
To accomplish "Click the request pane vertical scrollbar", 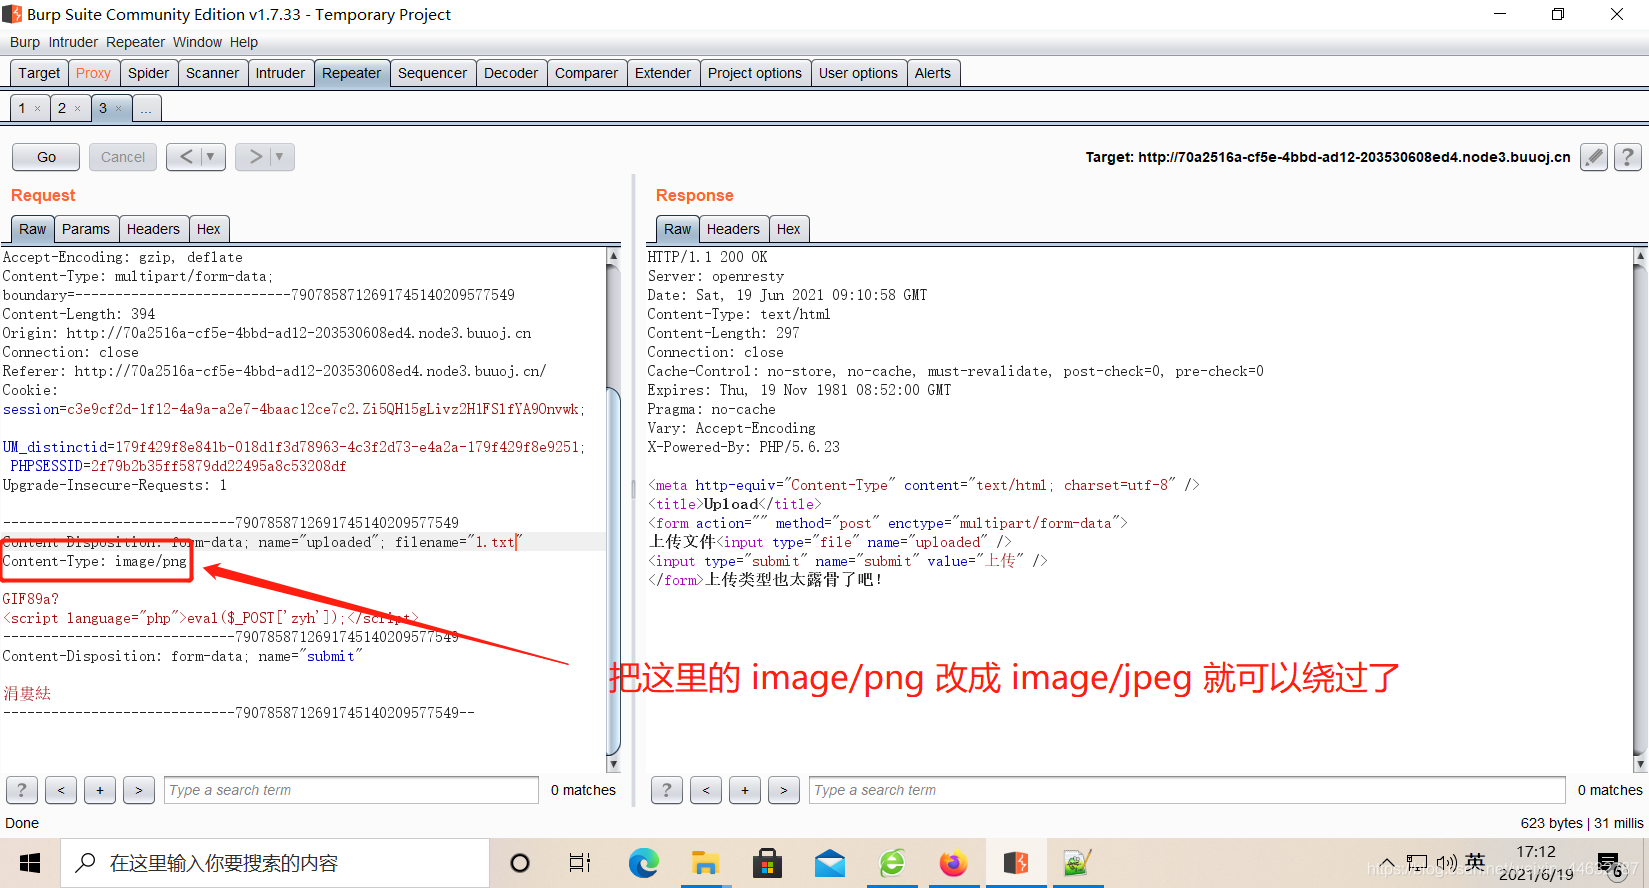I will coord(614,510).
